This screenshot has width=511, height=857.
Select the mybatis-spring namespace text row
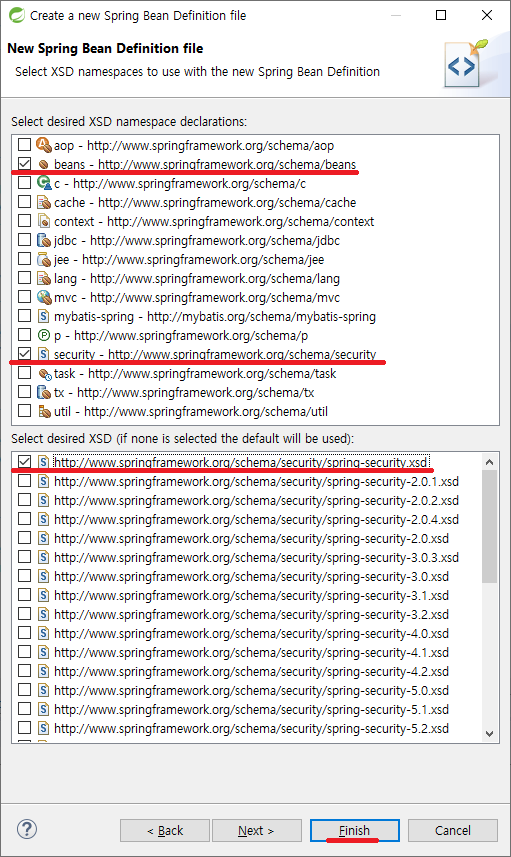pyautogui.click(x=215, y=316)
